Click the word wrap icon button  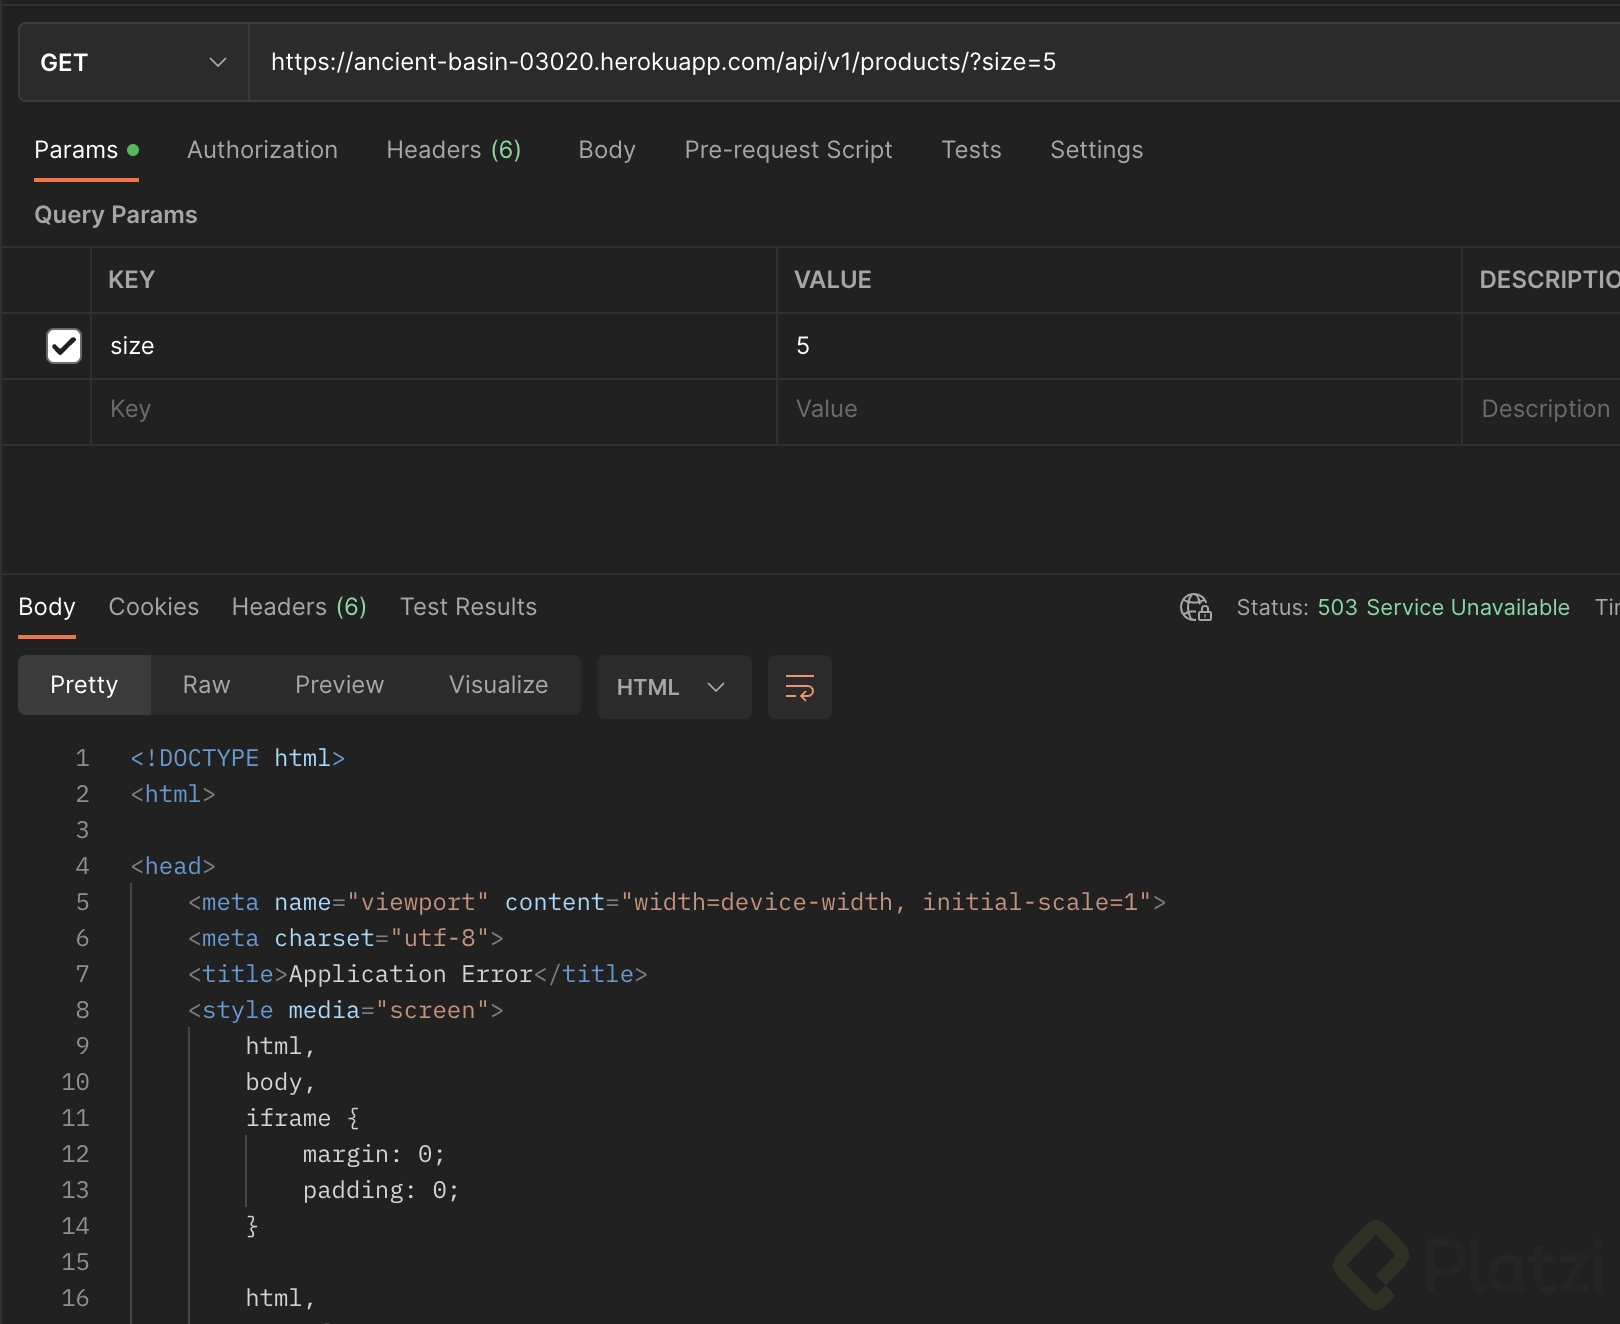pyautogui.click(x=799, y=687)
